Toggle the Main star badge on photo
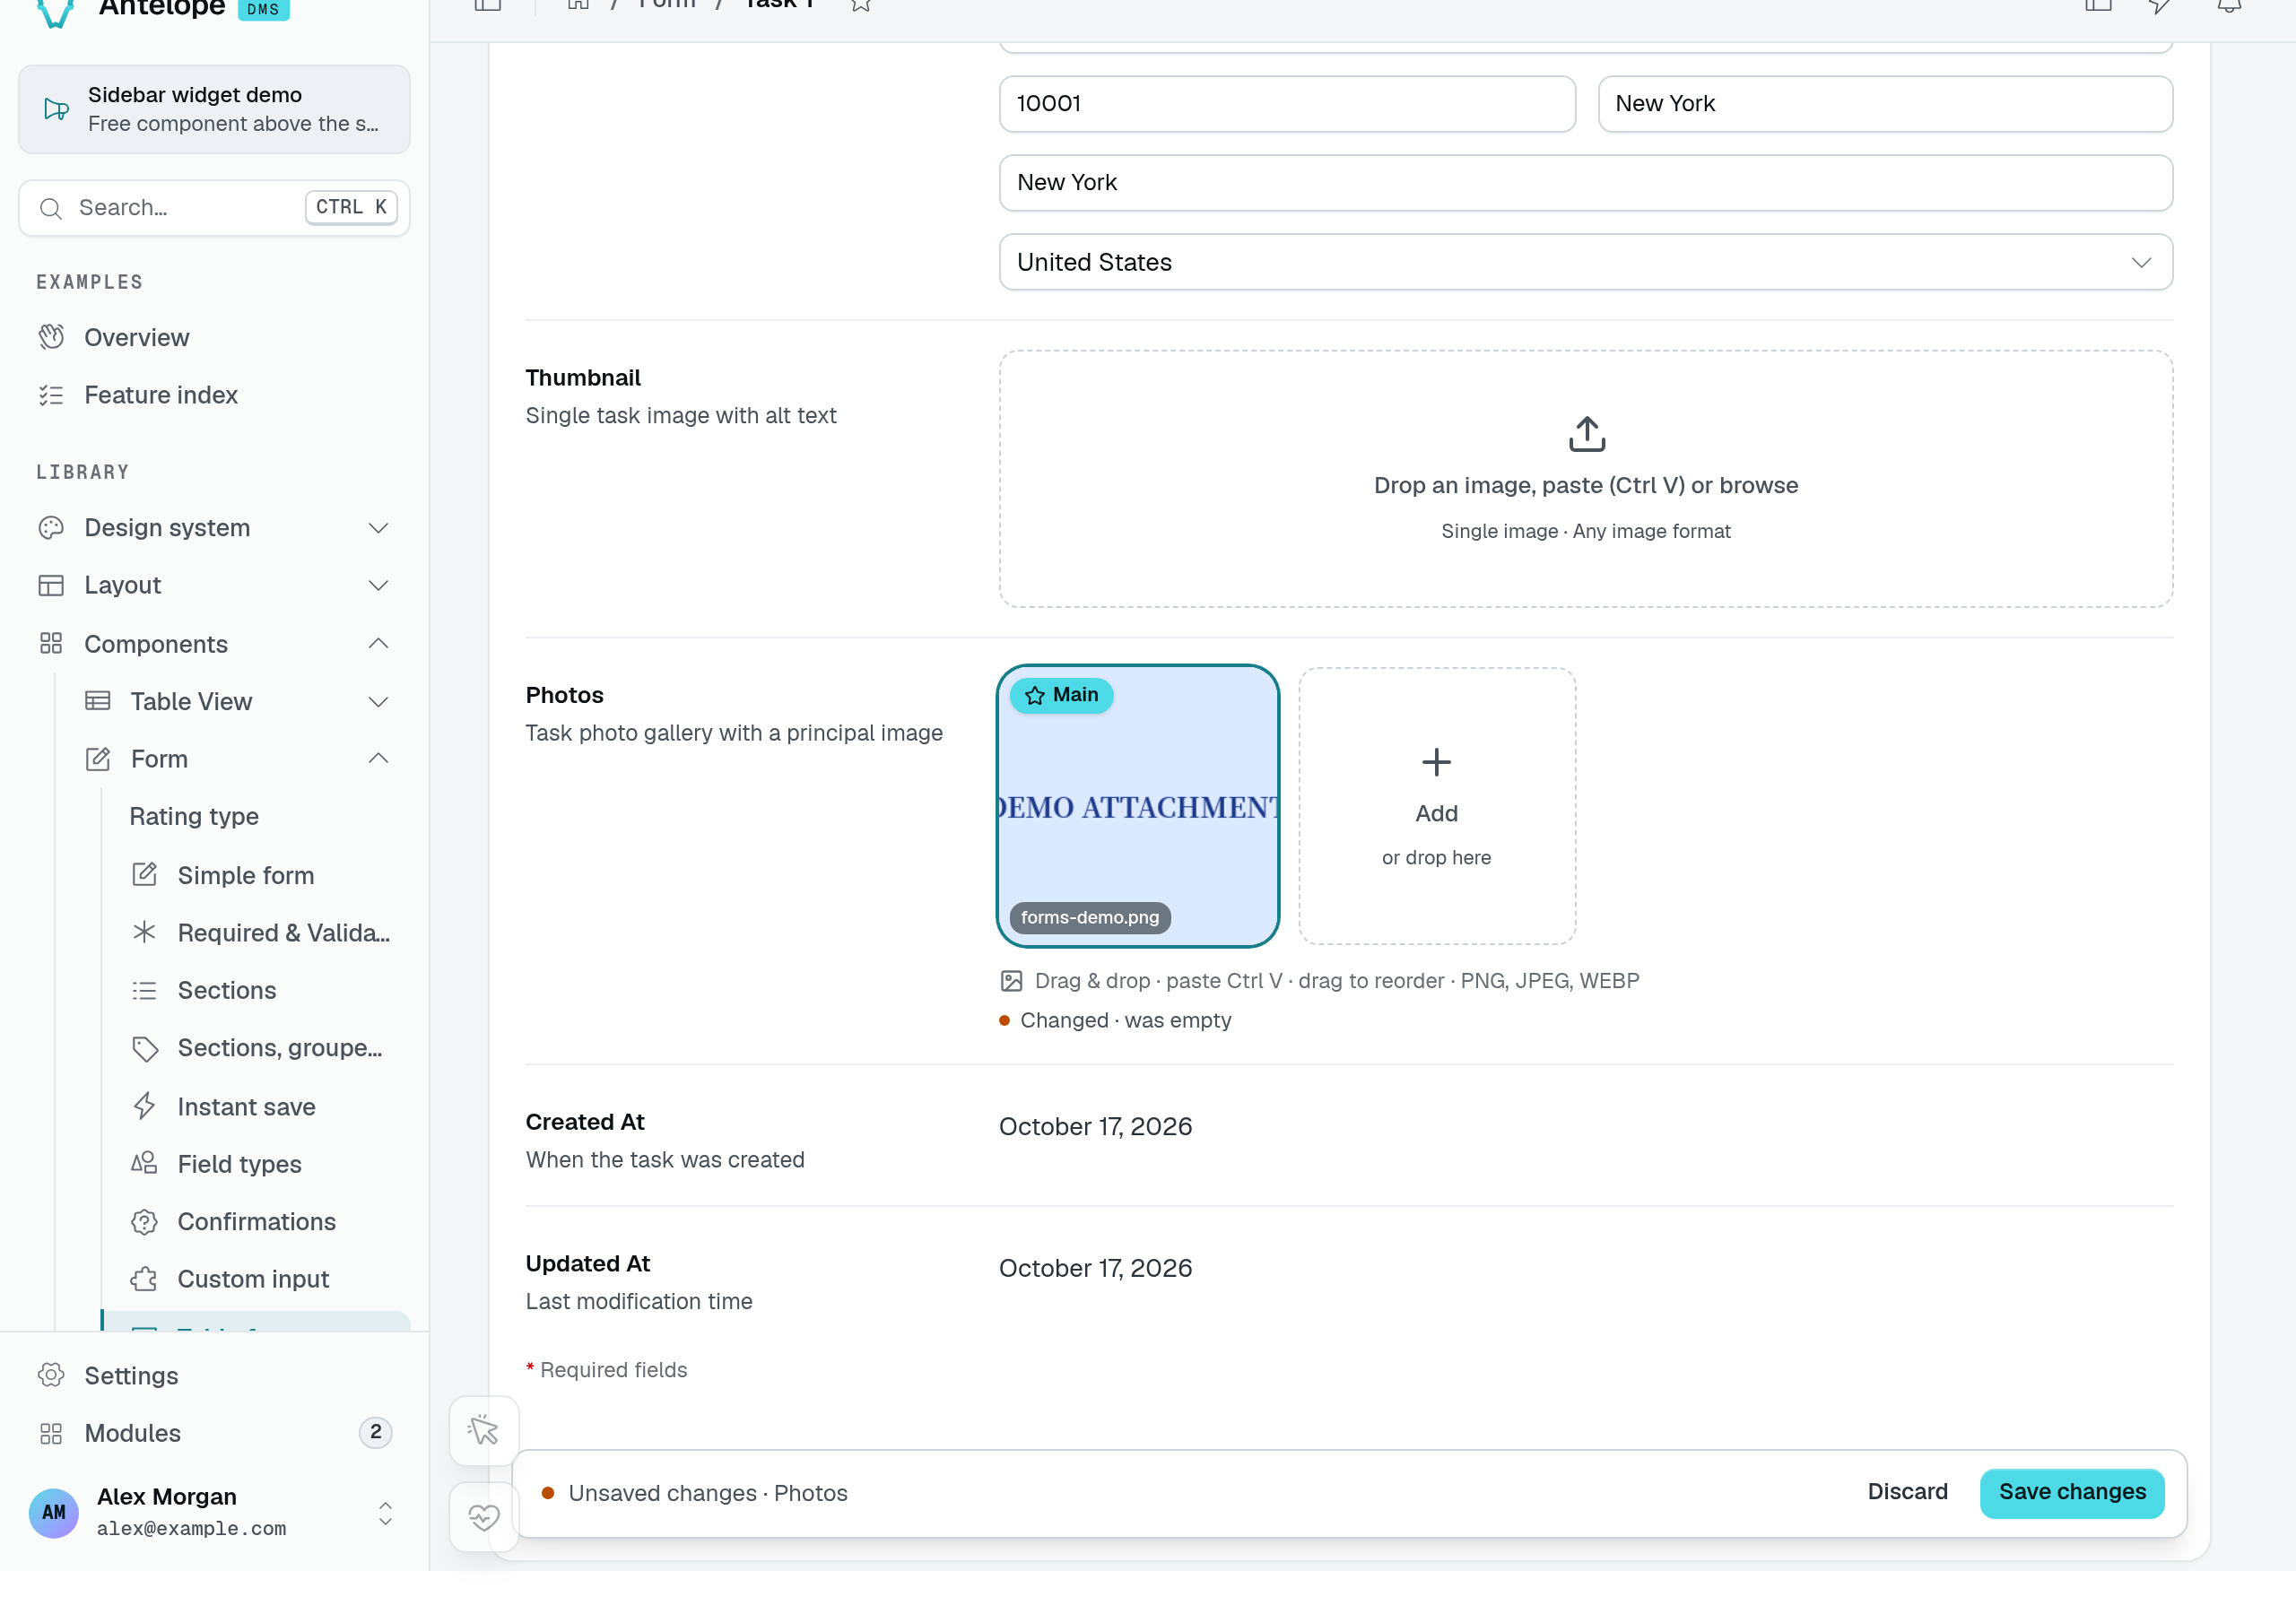Screen dimensions: 2296x1614 pos(1061,695)
